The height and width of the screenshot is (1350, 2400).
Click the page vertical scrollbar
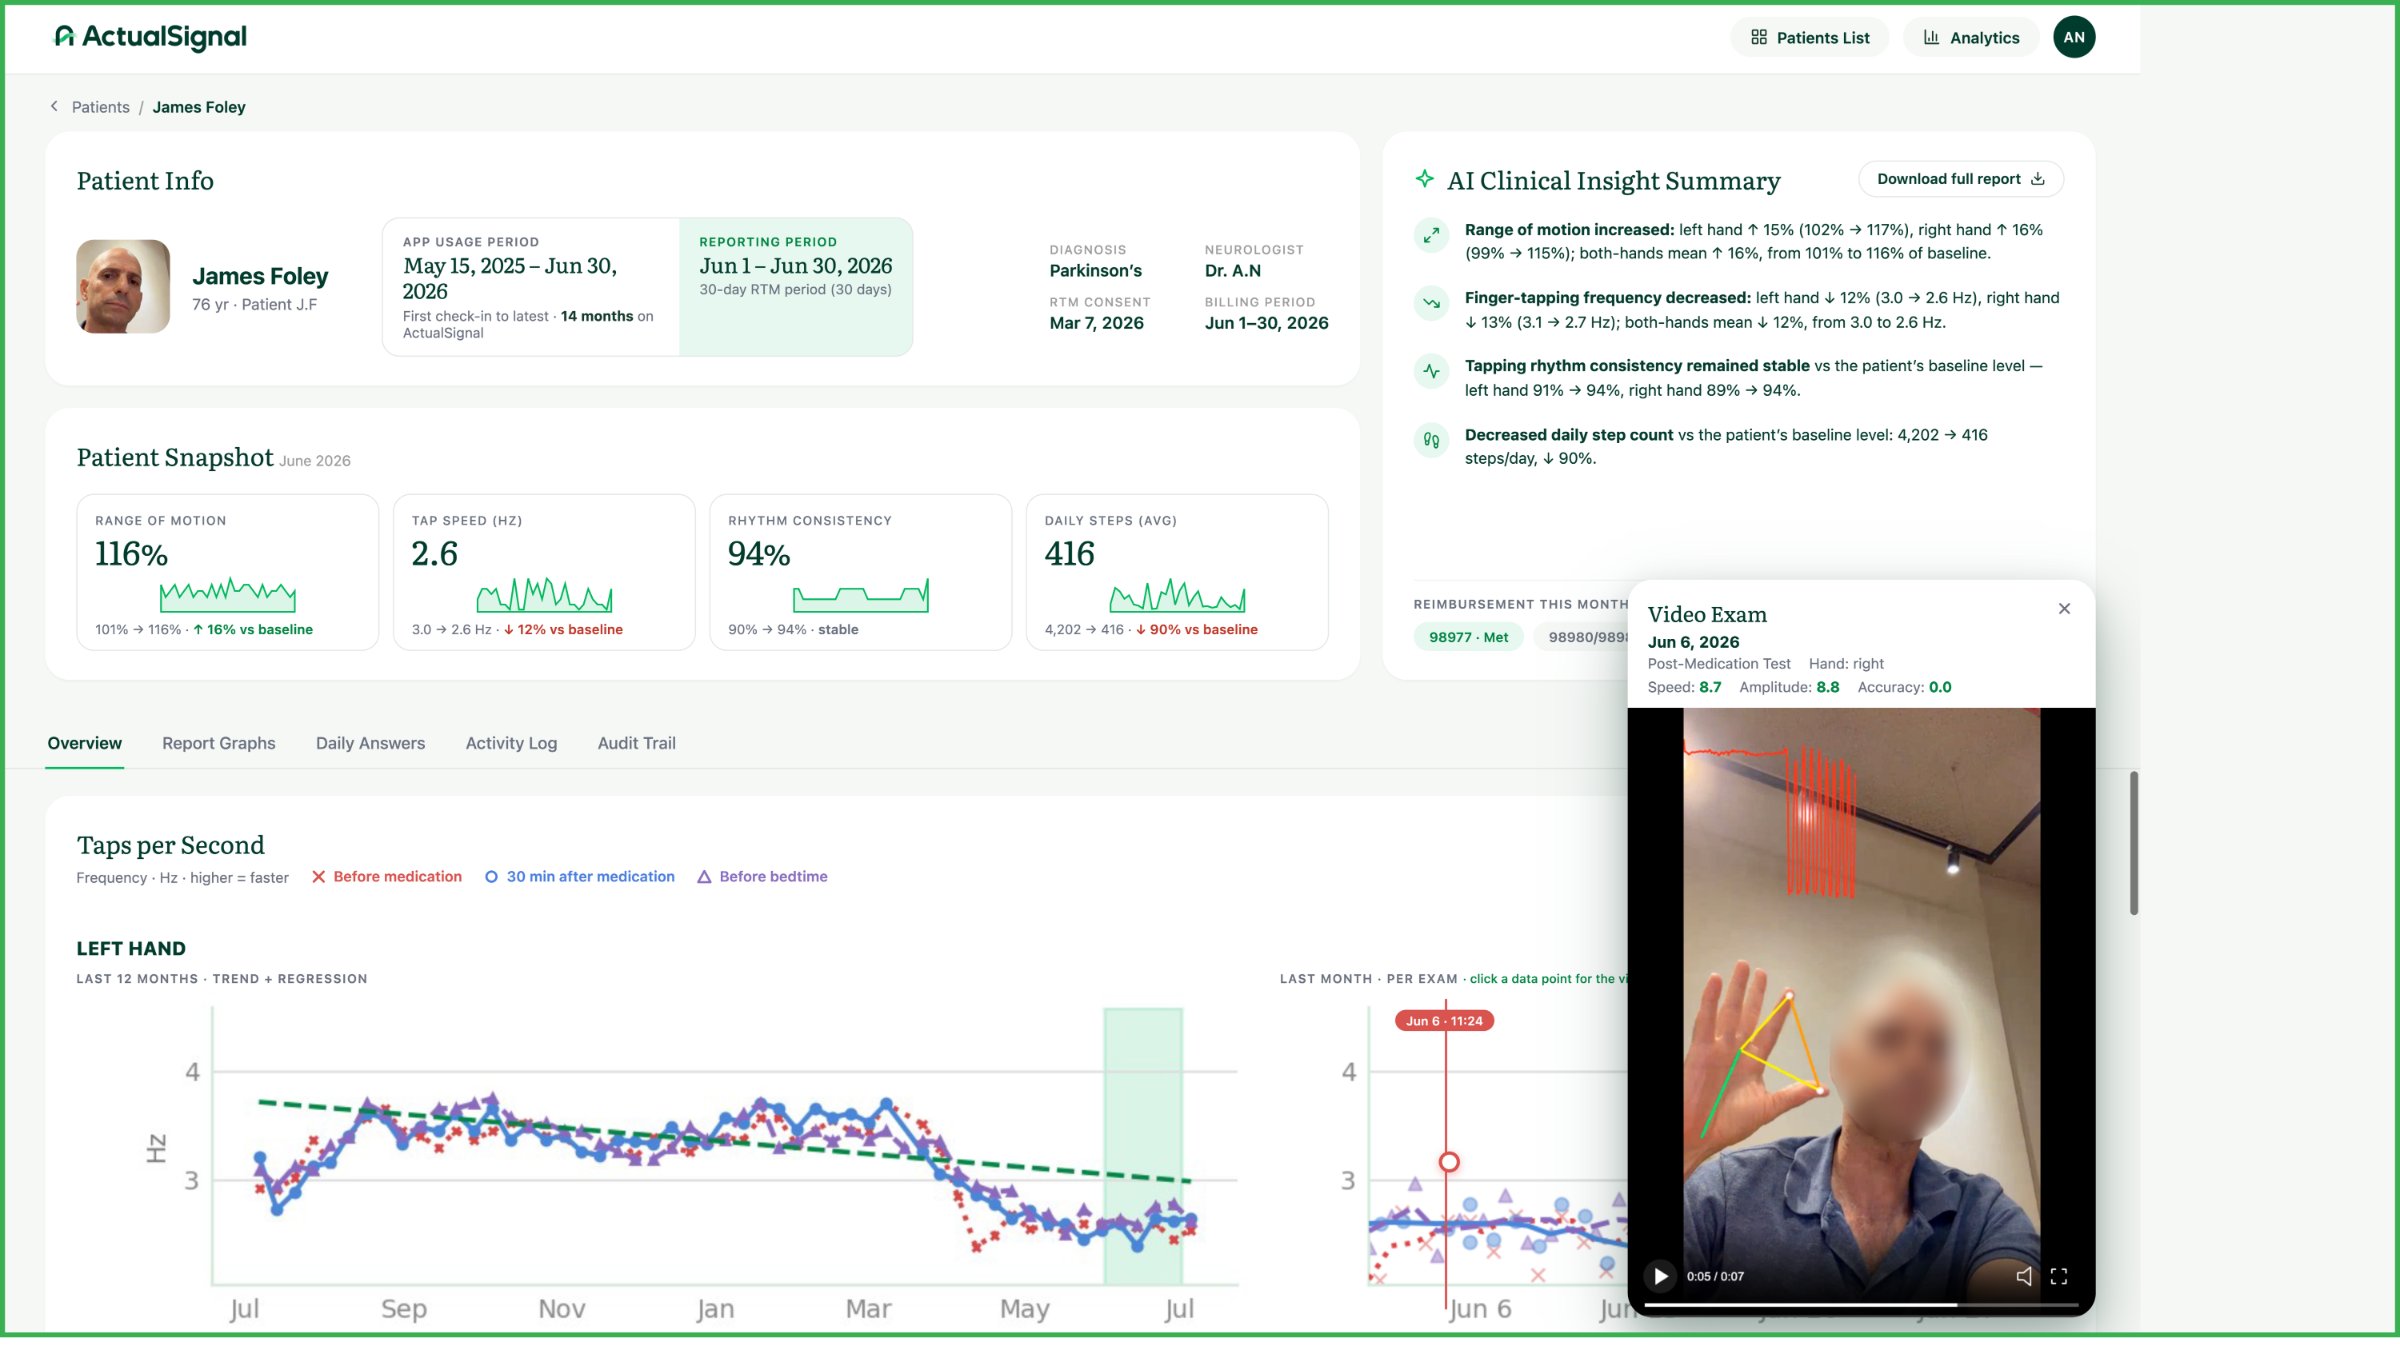[x=2133, y=842]
